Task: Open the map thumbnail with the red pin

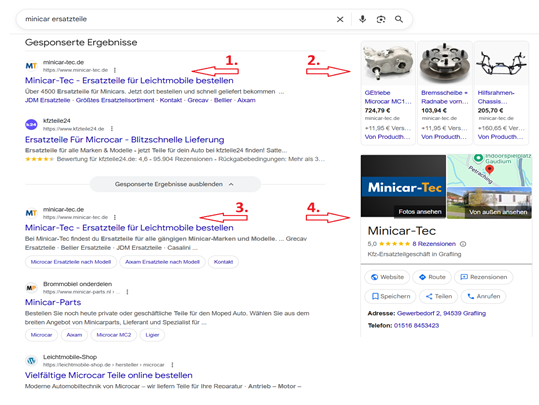Action: 489,170
